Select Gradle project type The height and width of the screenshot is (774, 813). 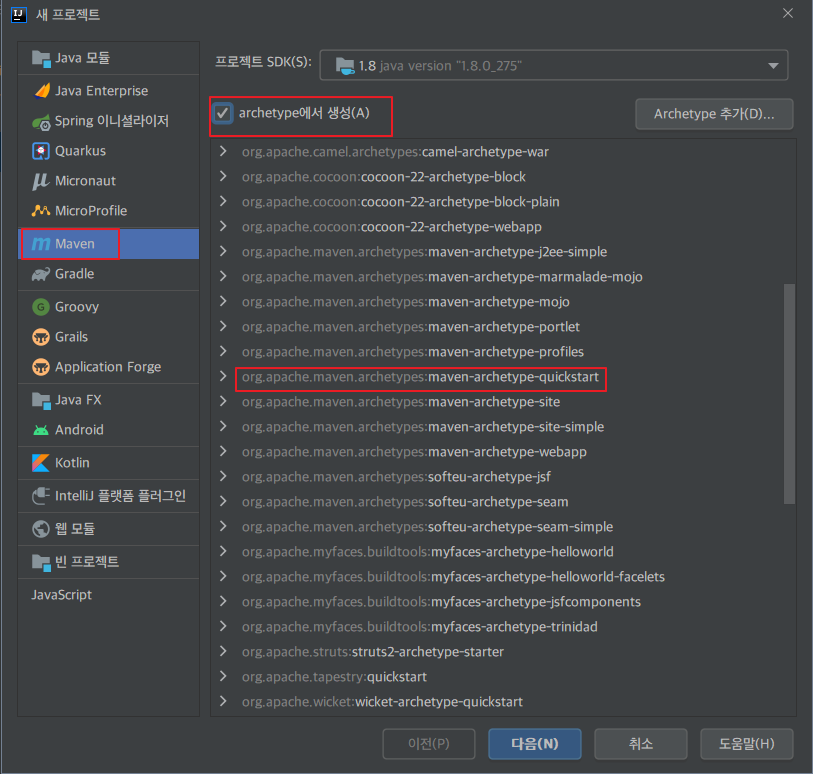(108, 274)
